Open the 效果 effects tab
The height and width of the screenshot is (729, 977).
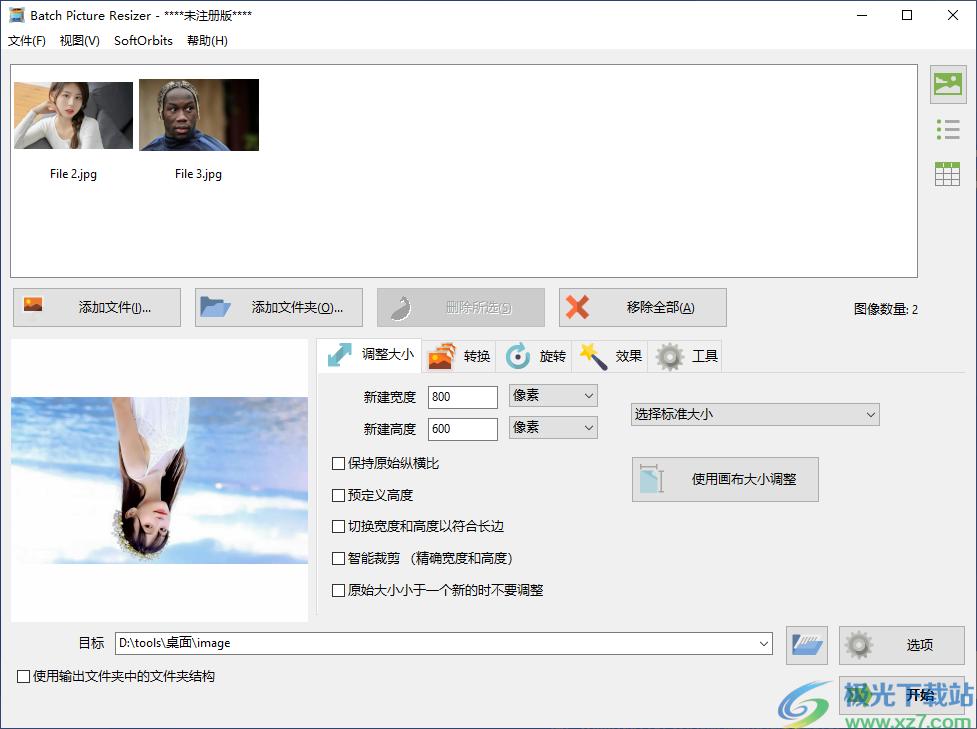(612, 356)
